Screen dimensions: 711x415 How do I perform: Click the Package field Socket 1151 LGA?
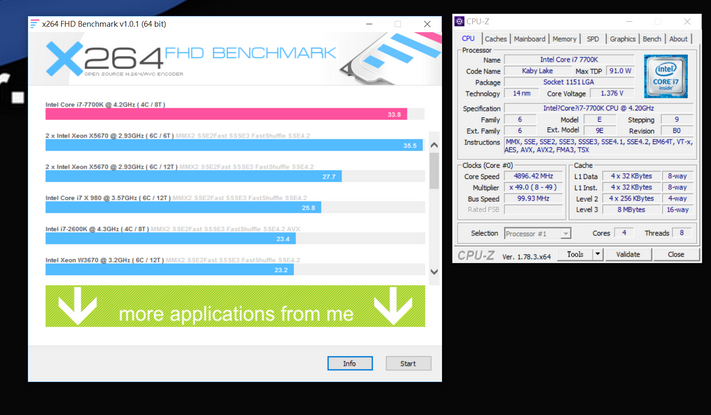tap(569, 82)
